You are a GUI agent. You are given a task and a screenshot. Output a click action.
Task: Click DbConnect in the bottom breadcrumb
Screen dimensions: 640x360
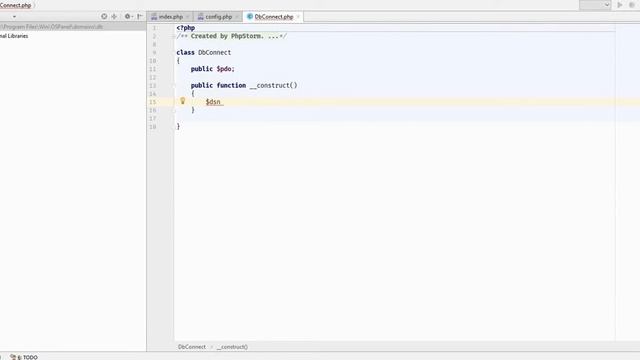[192, 347]
